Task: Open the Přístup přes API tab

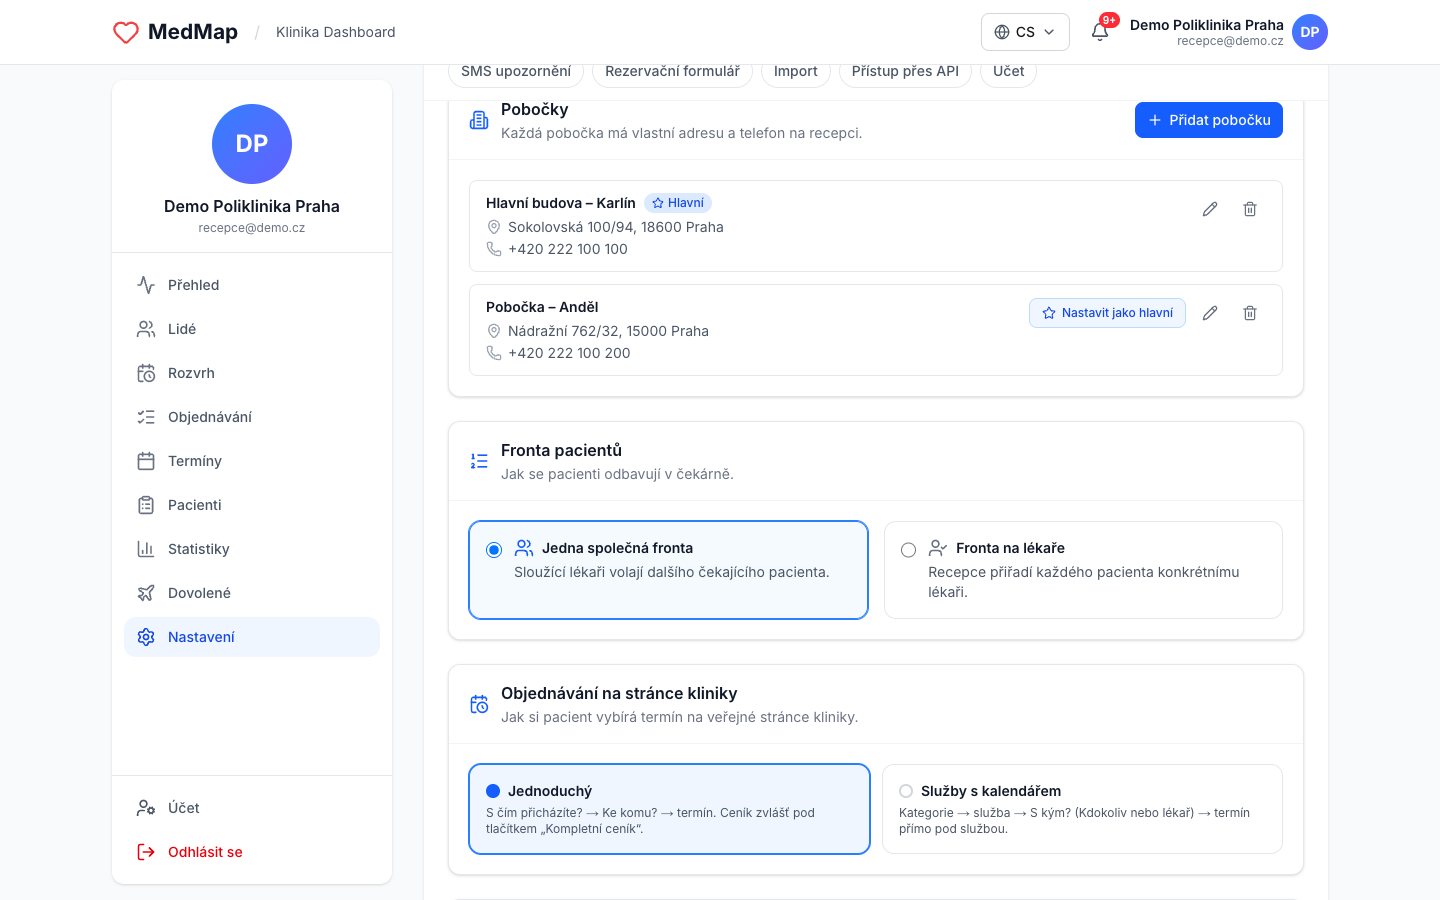Action: 905,71
